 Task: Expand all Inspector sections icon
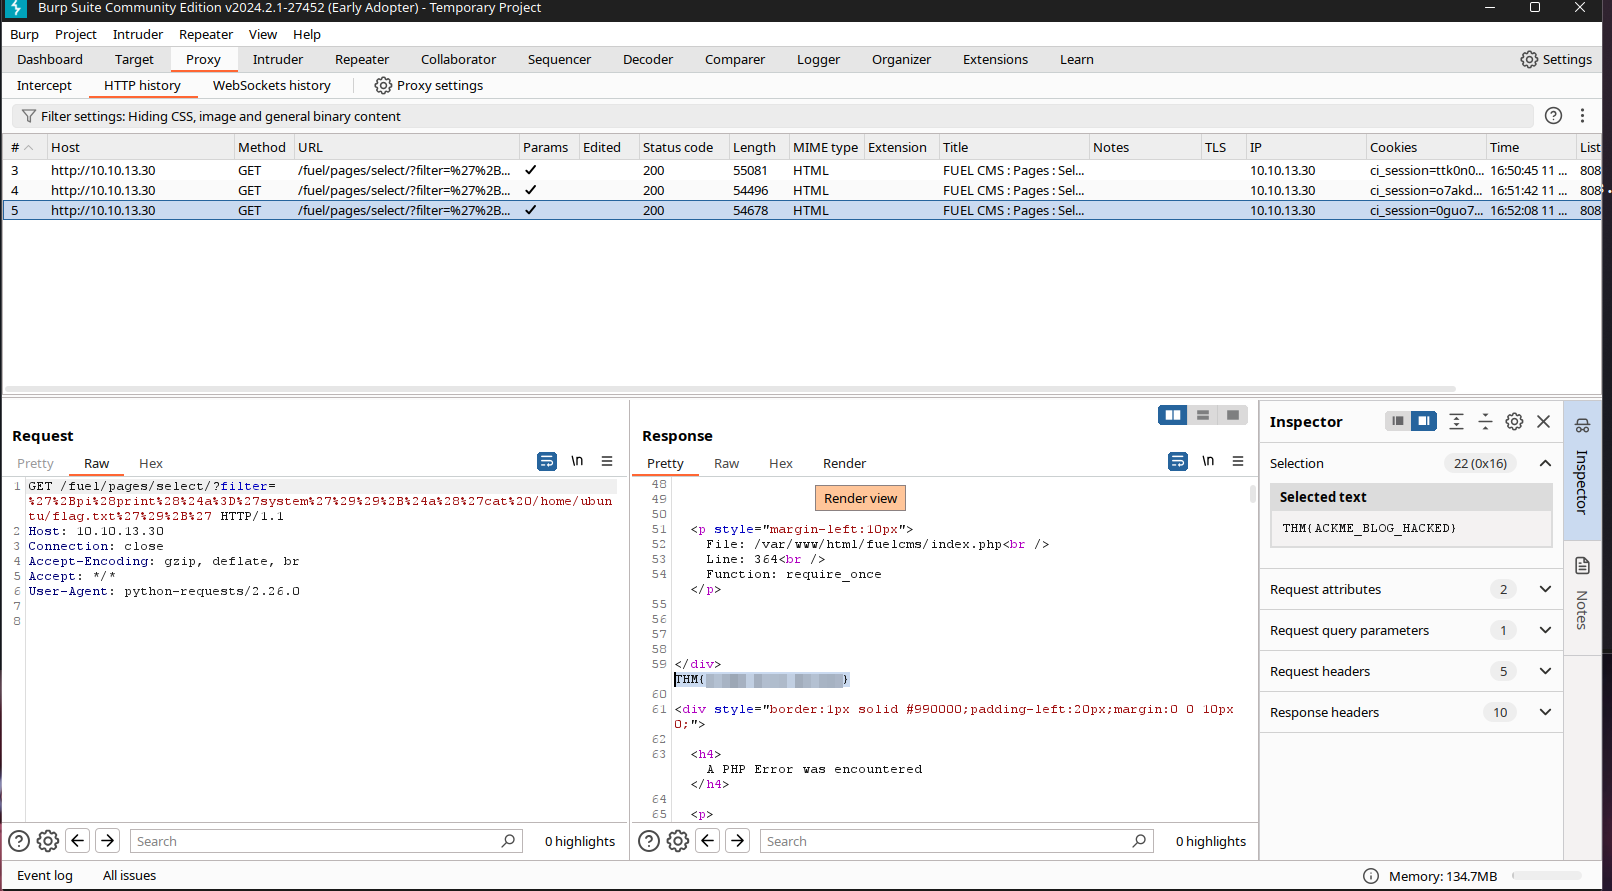[1456, 422]
